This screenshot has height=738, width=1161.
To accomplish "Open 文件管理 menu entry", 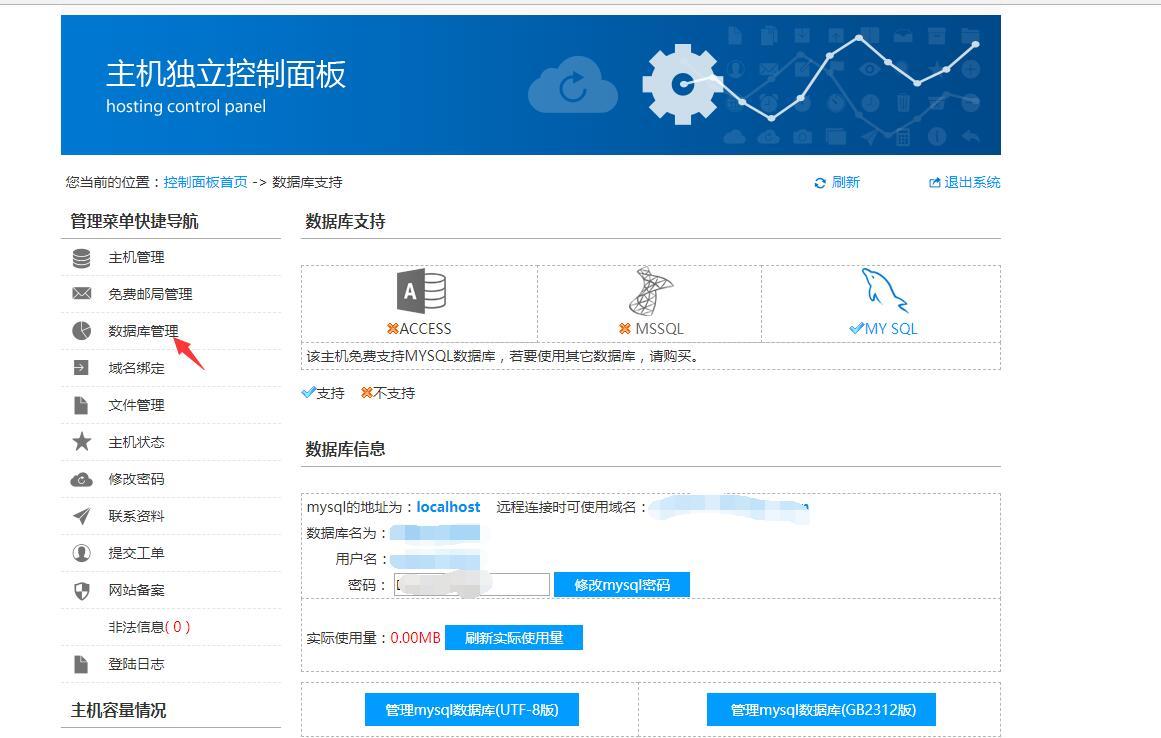I will 136,405.
